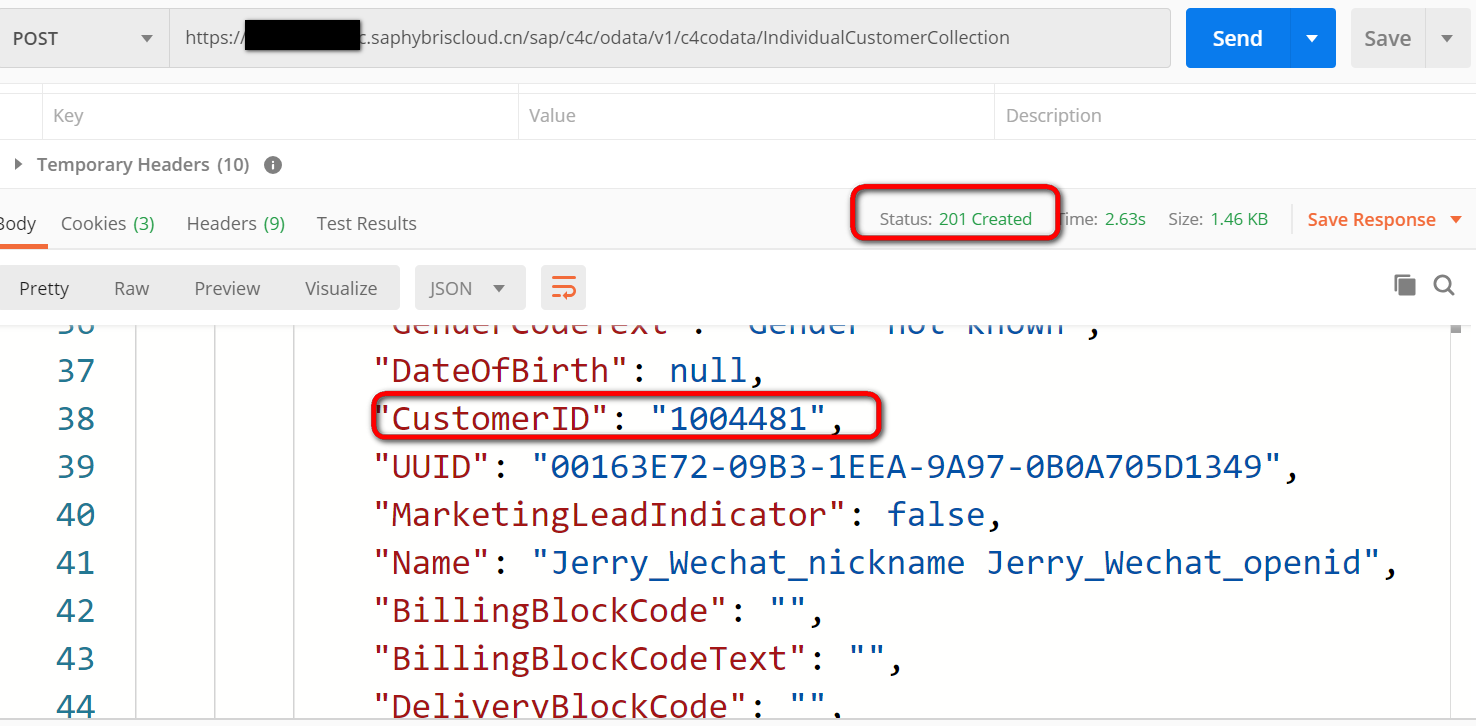Viewport: 1476px width, 726px height.
Task: Open the Send button dropdown arrow
Action: [1312, 38]
